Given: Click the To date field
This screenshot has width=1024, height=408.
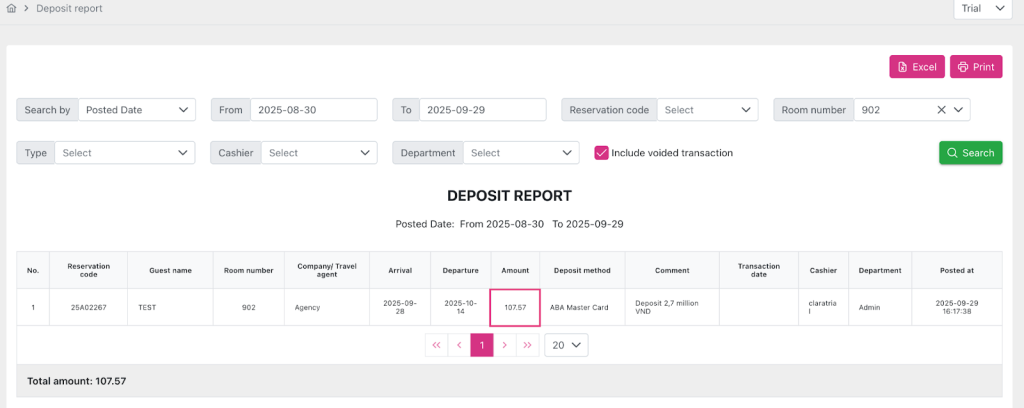Looking at the screenshot, I should 481,110.
